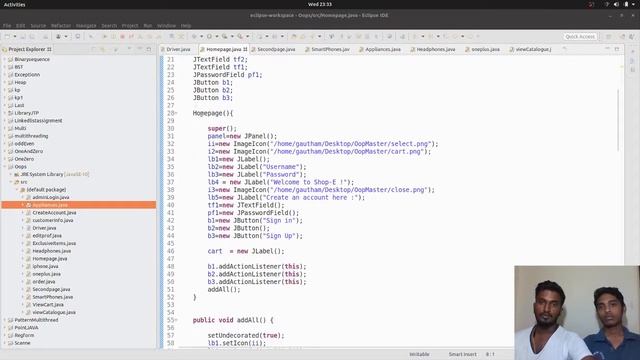The width and height of the screenshot is (640, 360).
Task: Open the clock showing Wed 23:33
Action: 320,4
